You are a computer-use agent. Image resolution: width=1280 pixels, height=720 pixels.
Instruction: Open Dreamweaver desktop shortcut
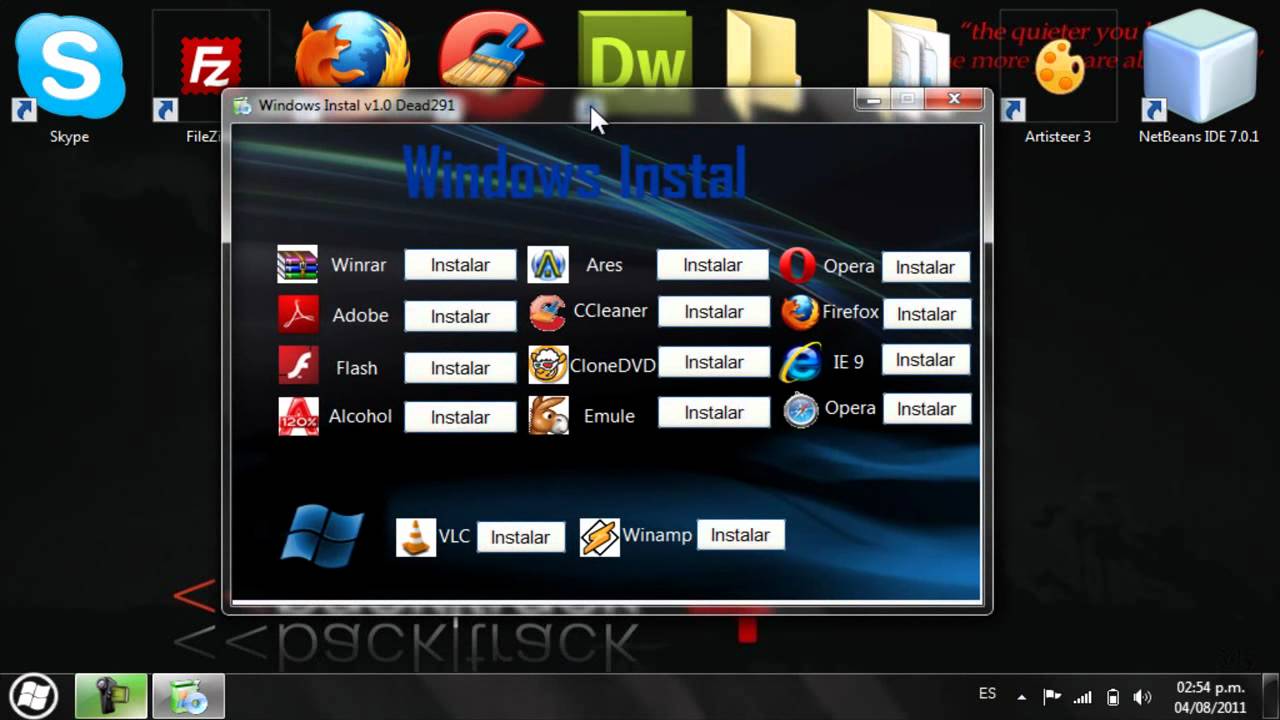(634, 52)
